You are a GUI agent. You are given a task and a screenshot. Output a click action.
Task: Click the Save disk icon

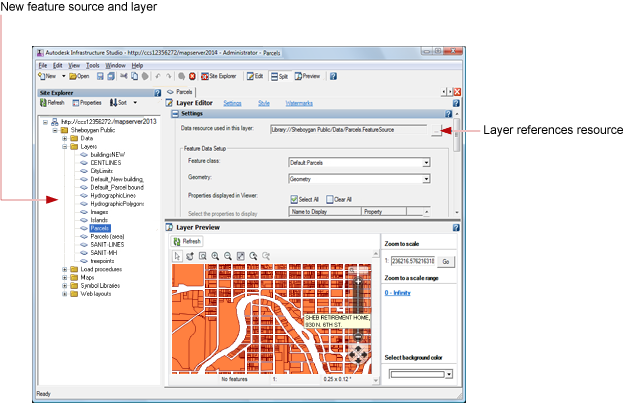click(100, 76)
